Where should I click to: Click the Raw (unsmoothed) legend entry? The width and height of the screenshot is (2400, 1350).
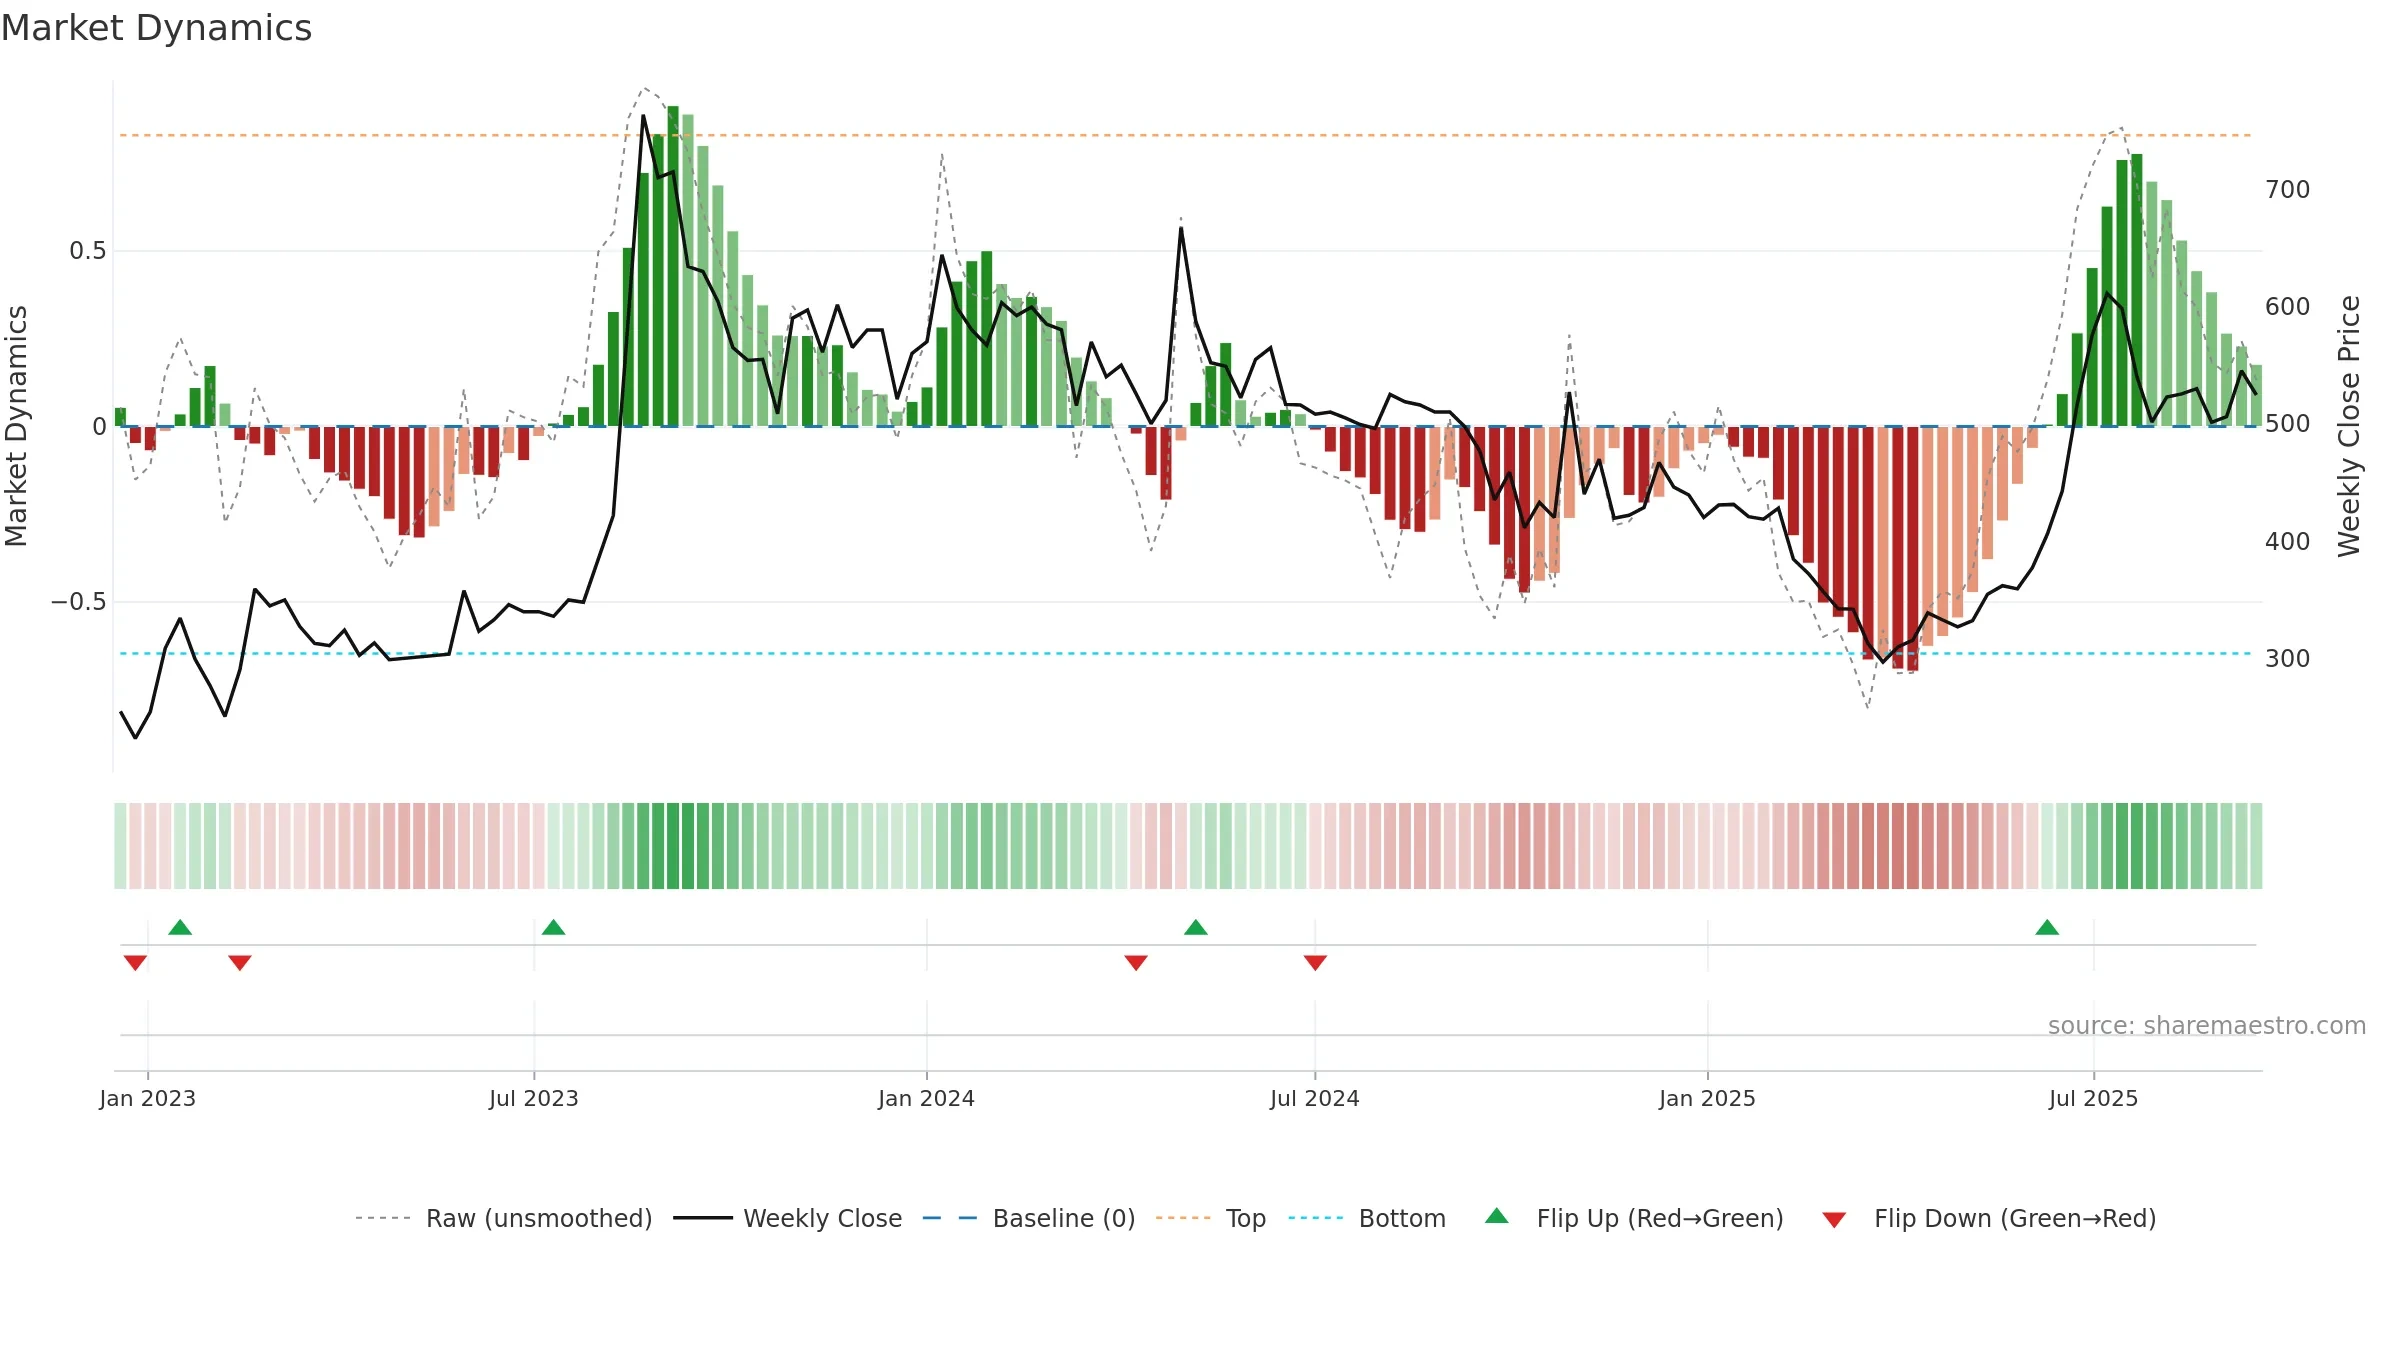point(503,1218)
